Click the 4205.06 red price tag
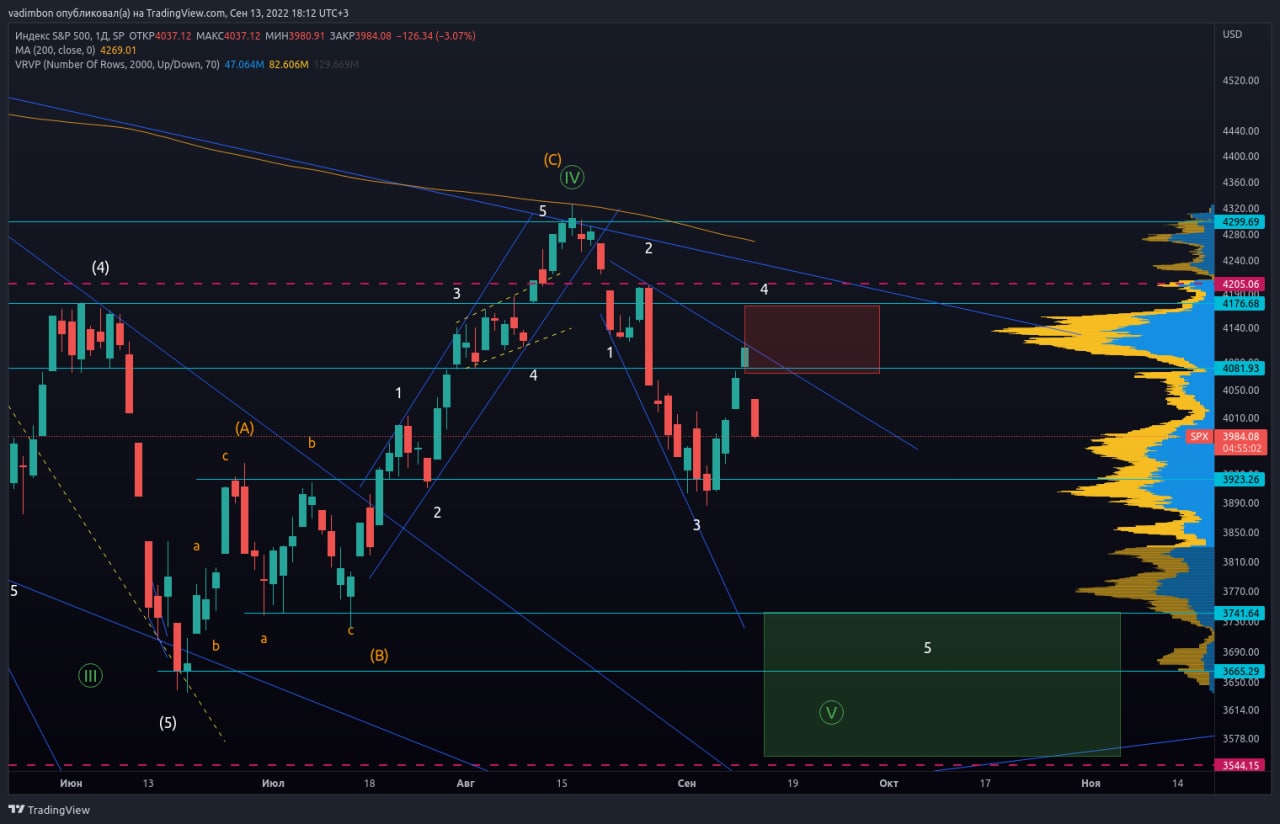Image resolution: width=1280 pixels, height=824 pixels. (x=1239, y=284)
